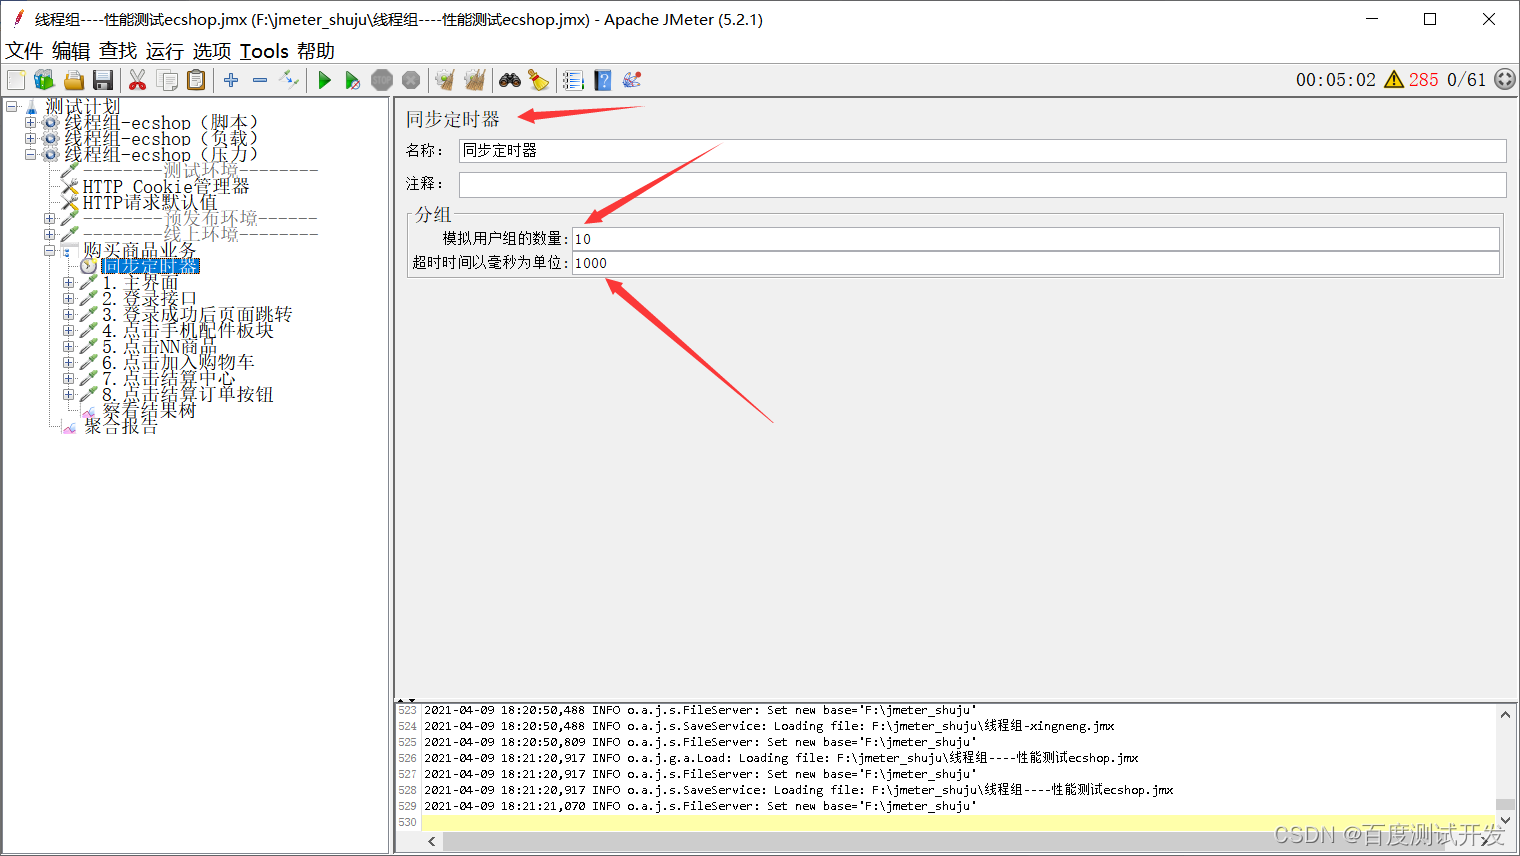Click the Clear All double broom icon
The image size is (1520, 856).
click(474, 80)
